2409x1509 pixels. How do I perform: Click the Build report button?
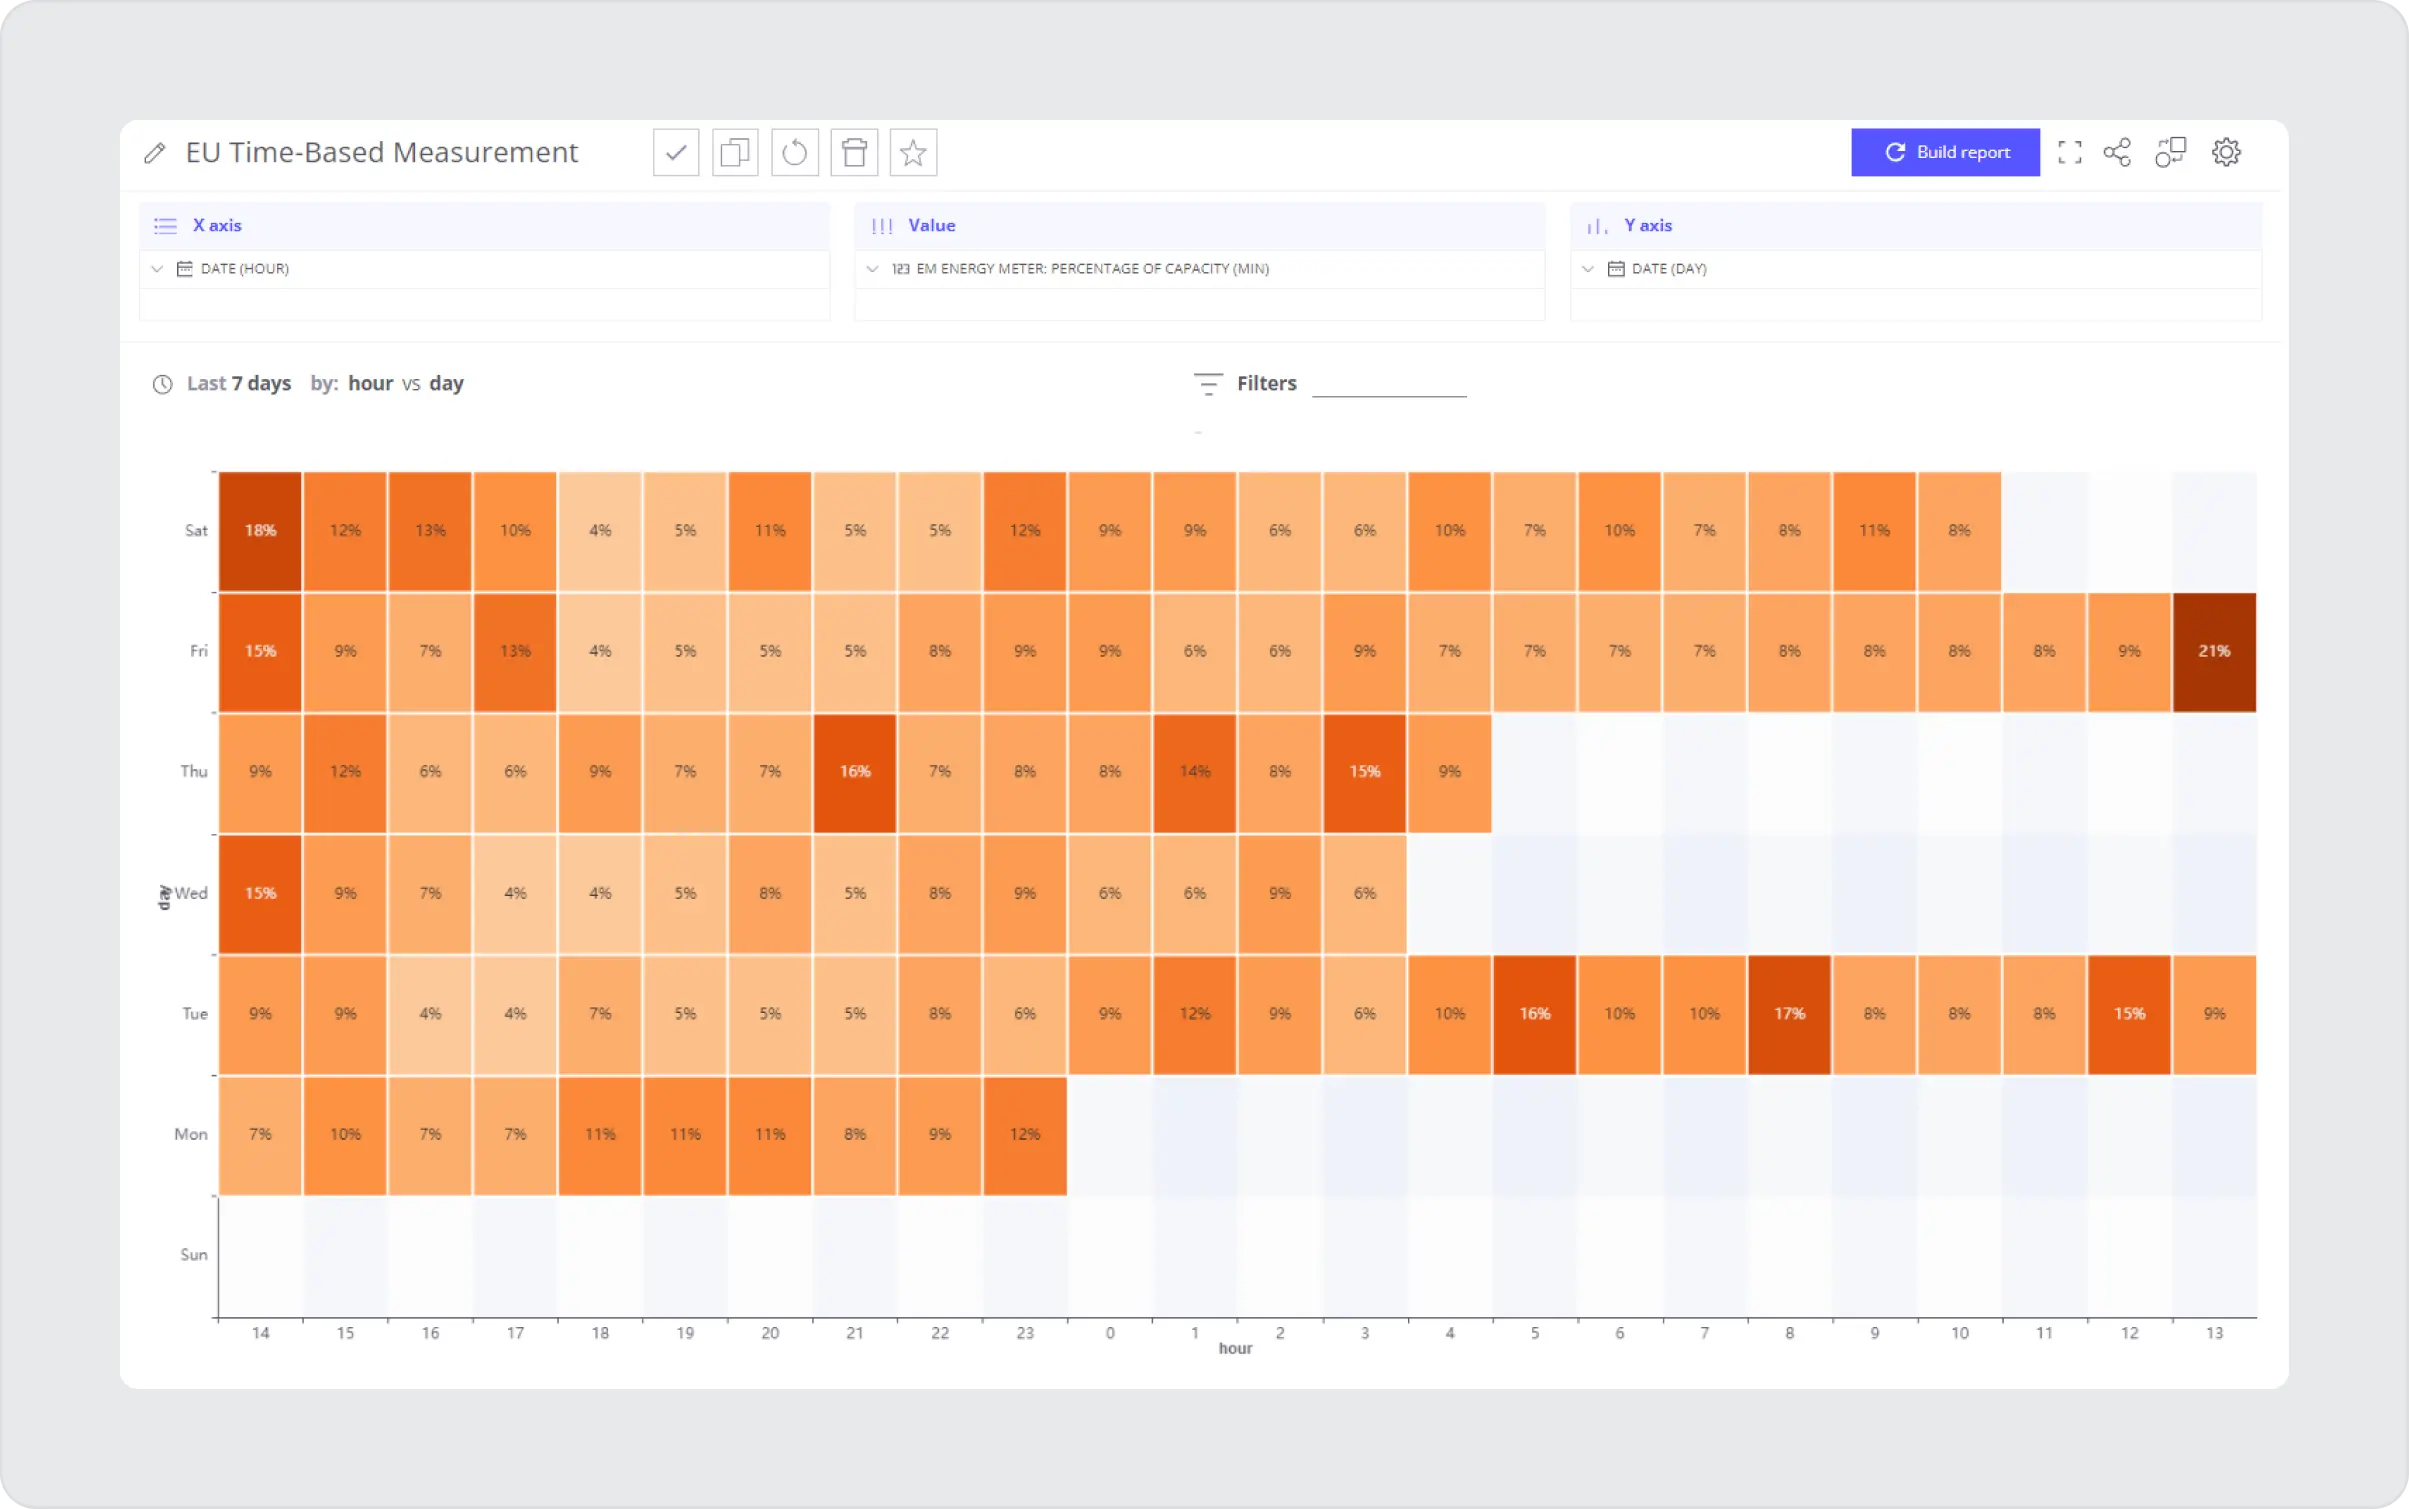pyautogui.click(x=1945, y=152)
